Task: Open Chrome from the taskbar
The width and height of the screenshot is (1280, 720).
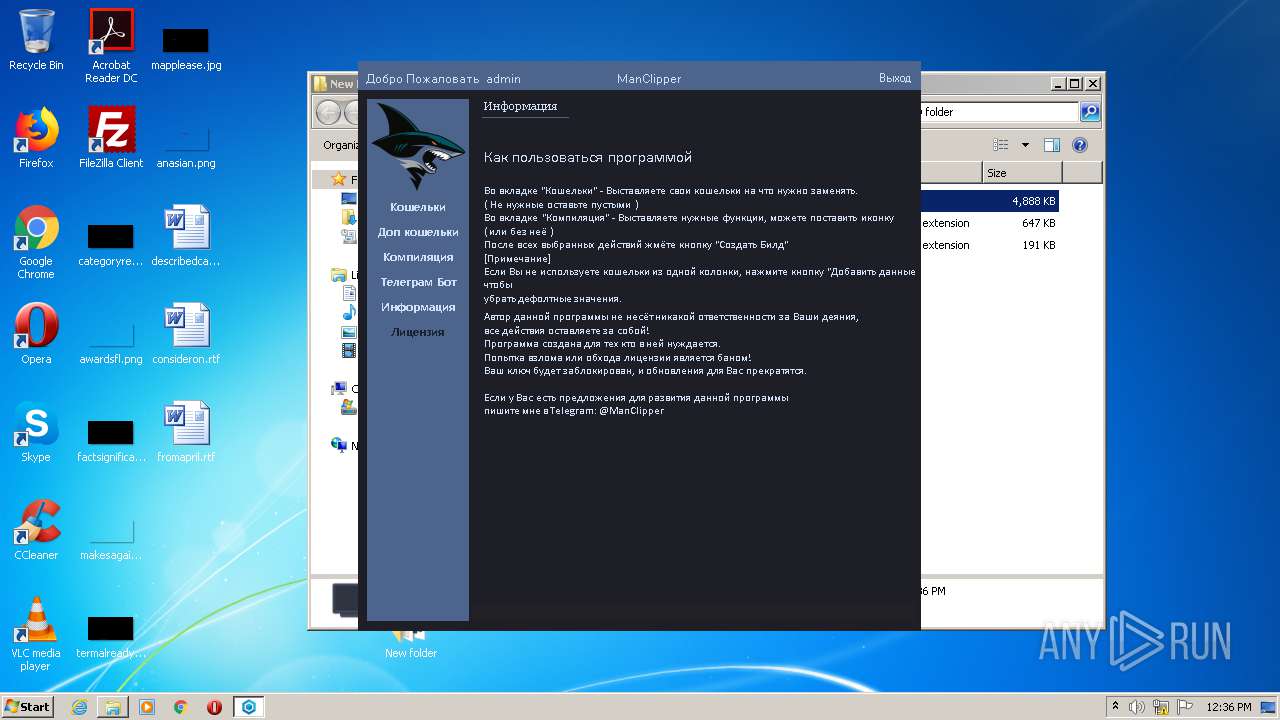Action: tap(181, 707)
